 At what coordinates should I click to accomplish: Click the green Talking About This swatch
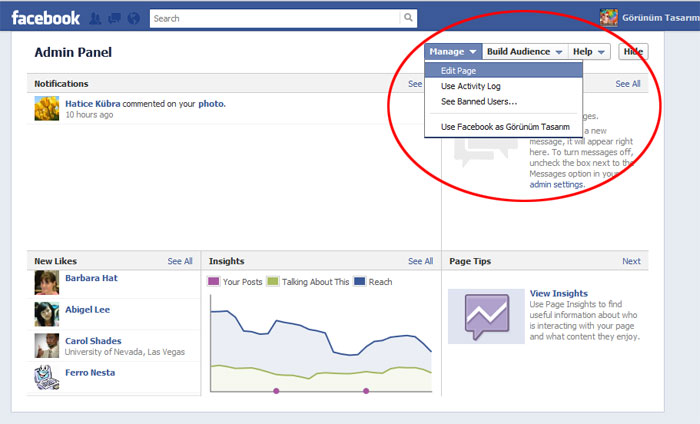point(272,281)
